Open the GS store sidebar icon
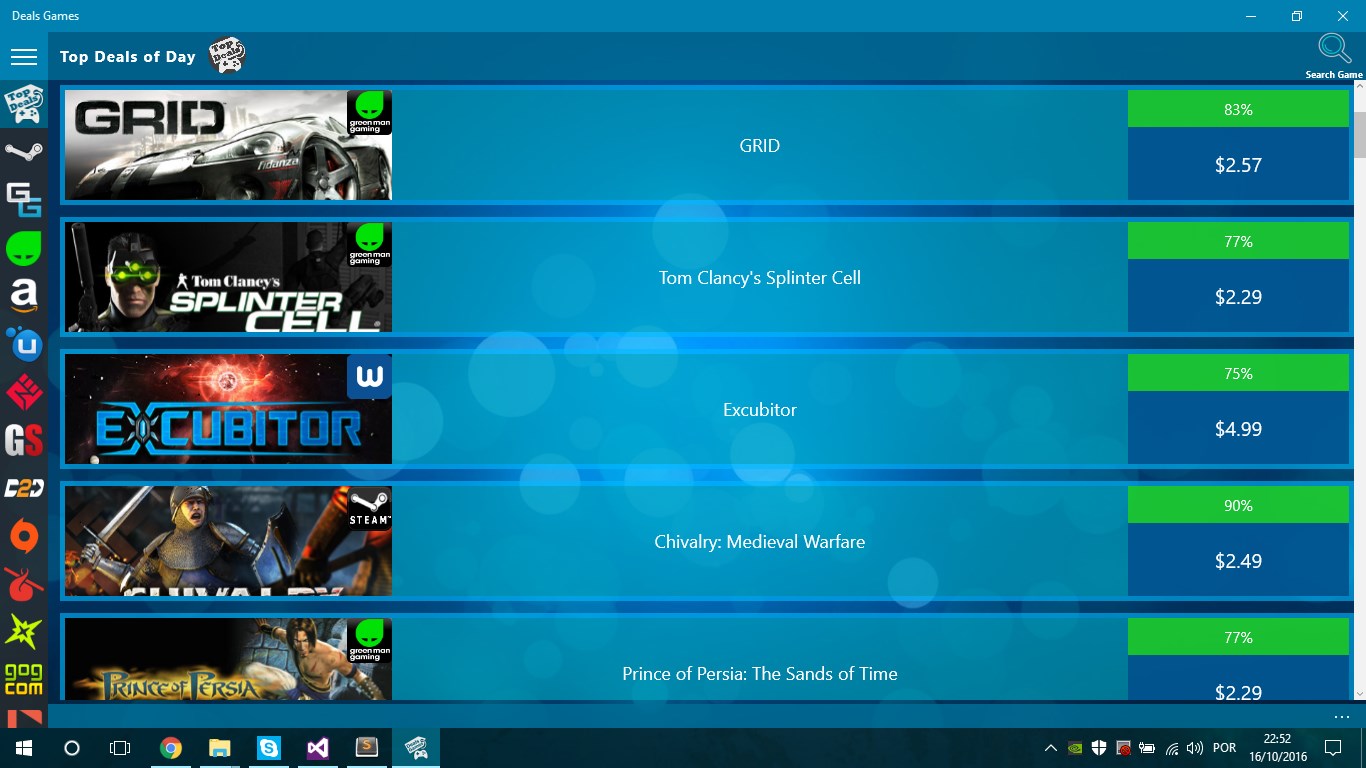 tap(24, 441)
